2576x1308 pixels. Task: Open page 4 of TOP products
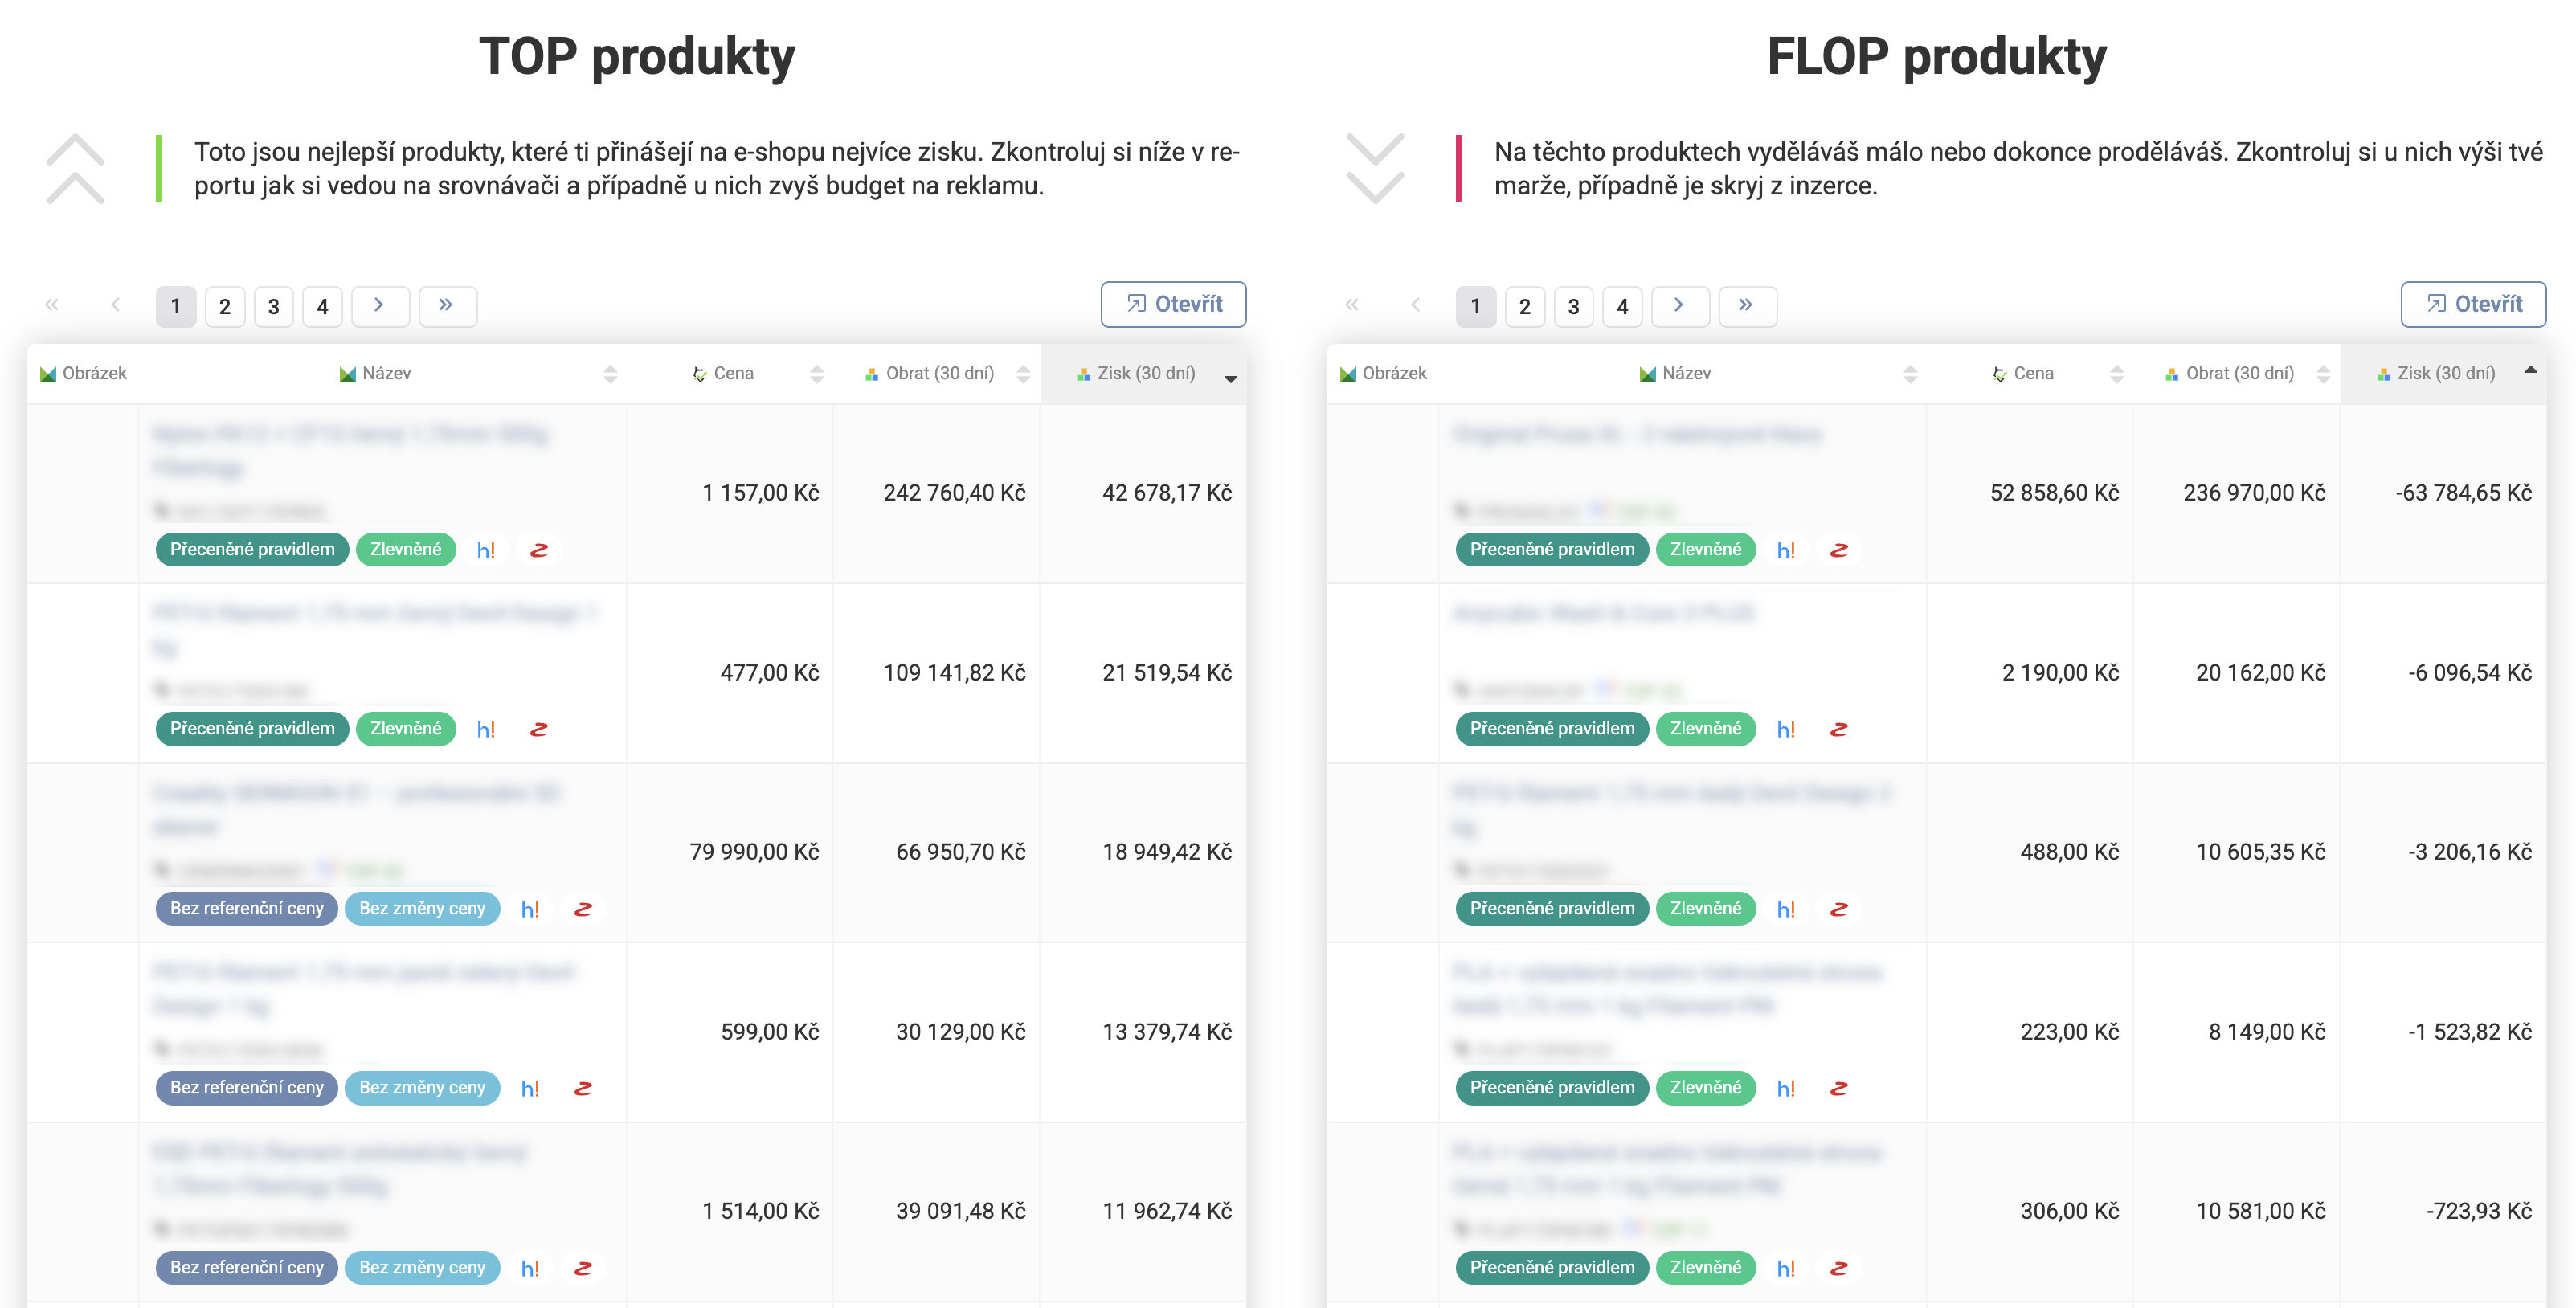[x=322, y=306]
